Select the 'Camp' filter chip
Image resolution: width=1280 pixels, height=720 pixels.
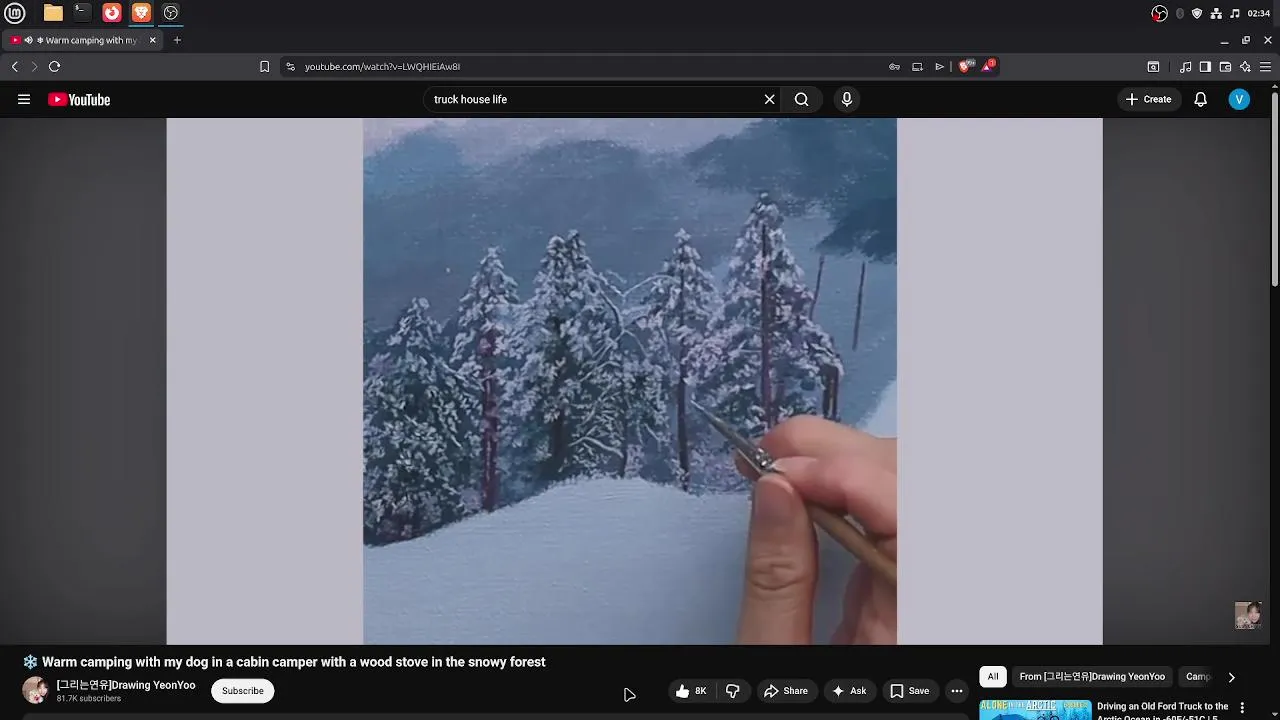tap(1198, 677)
